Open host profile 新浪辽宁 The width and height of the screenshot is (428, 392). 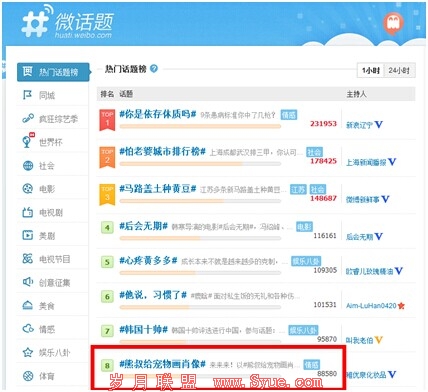359,125
